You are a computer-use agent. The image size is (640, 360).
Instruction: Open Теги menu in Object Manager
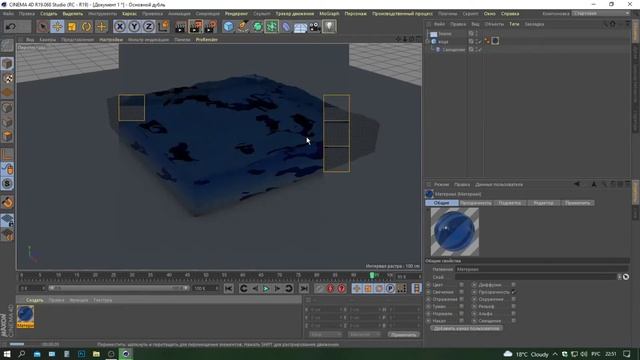coord(514,24)
